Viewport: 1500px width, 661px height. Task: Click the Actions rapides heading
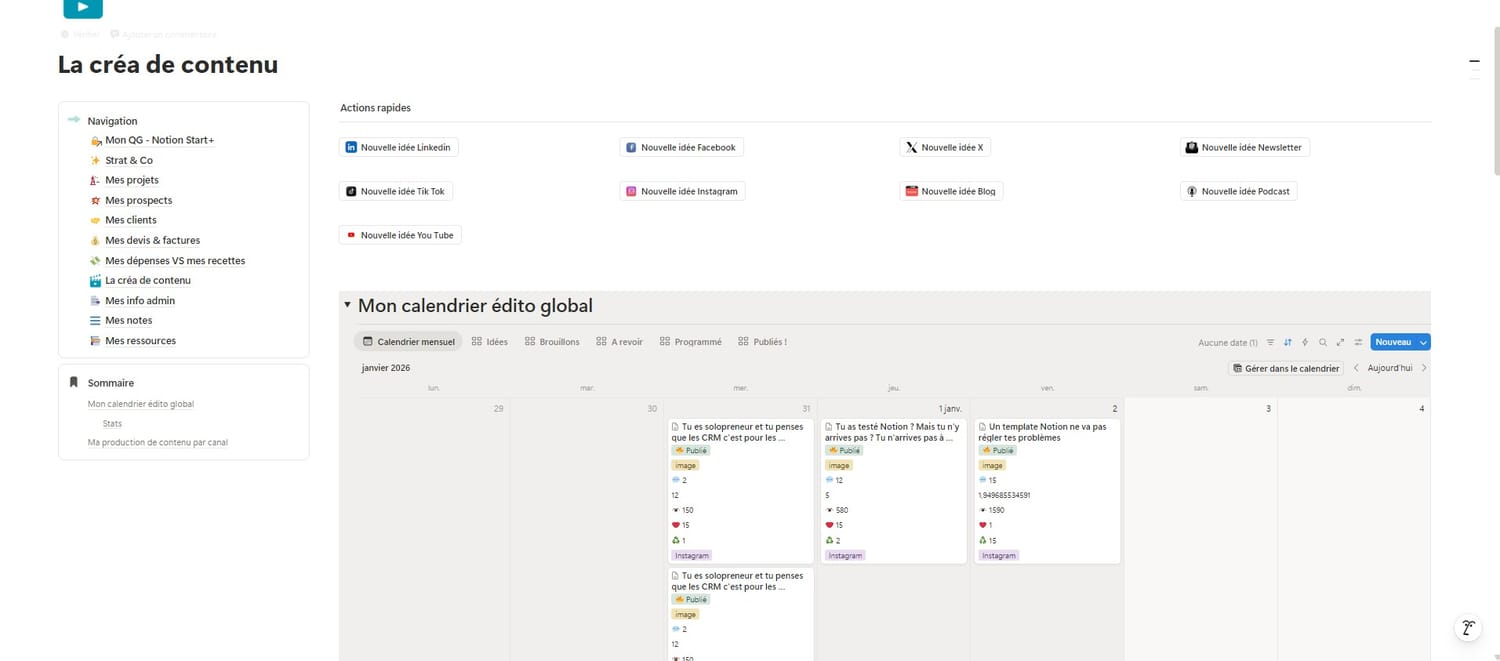coord(375,108)
